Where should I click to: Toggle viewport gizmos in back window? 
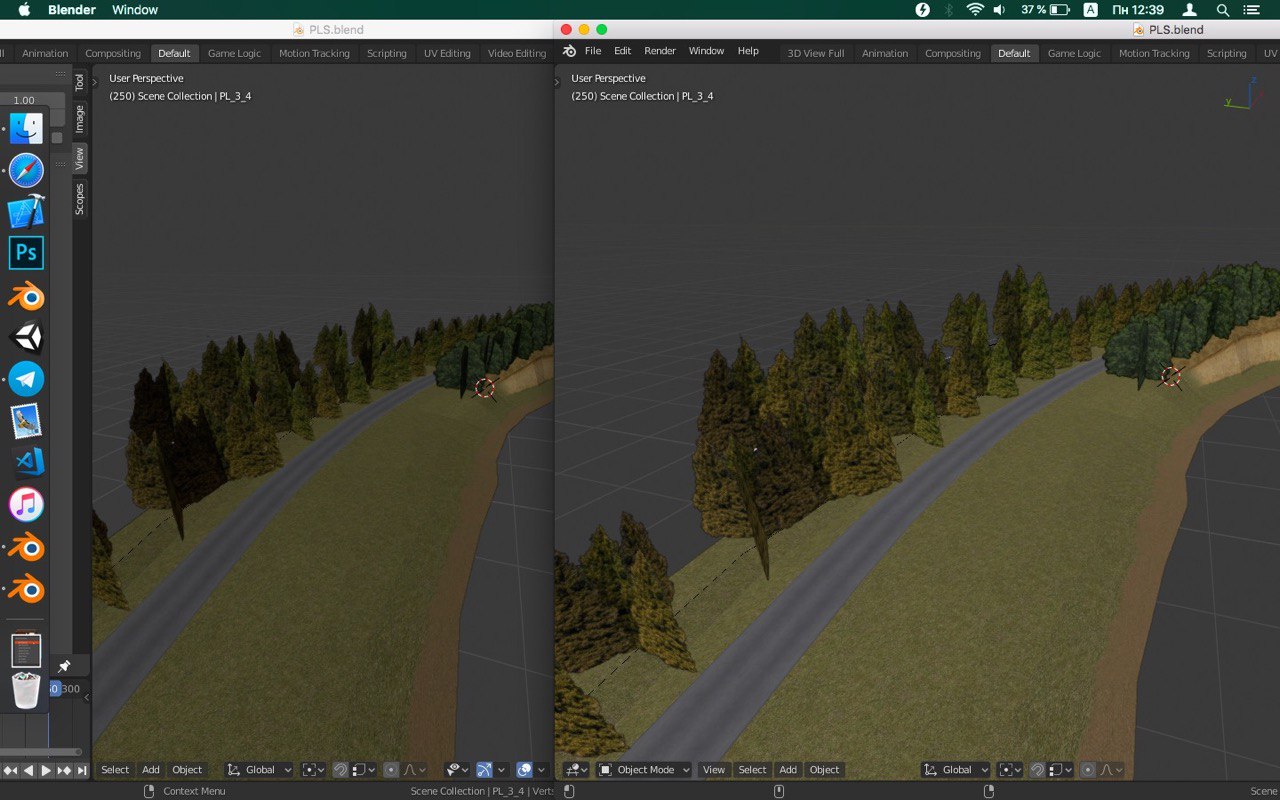(484, 770)
